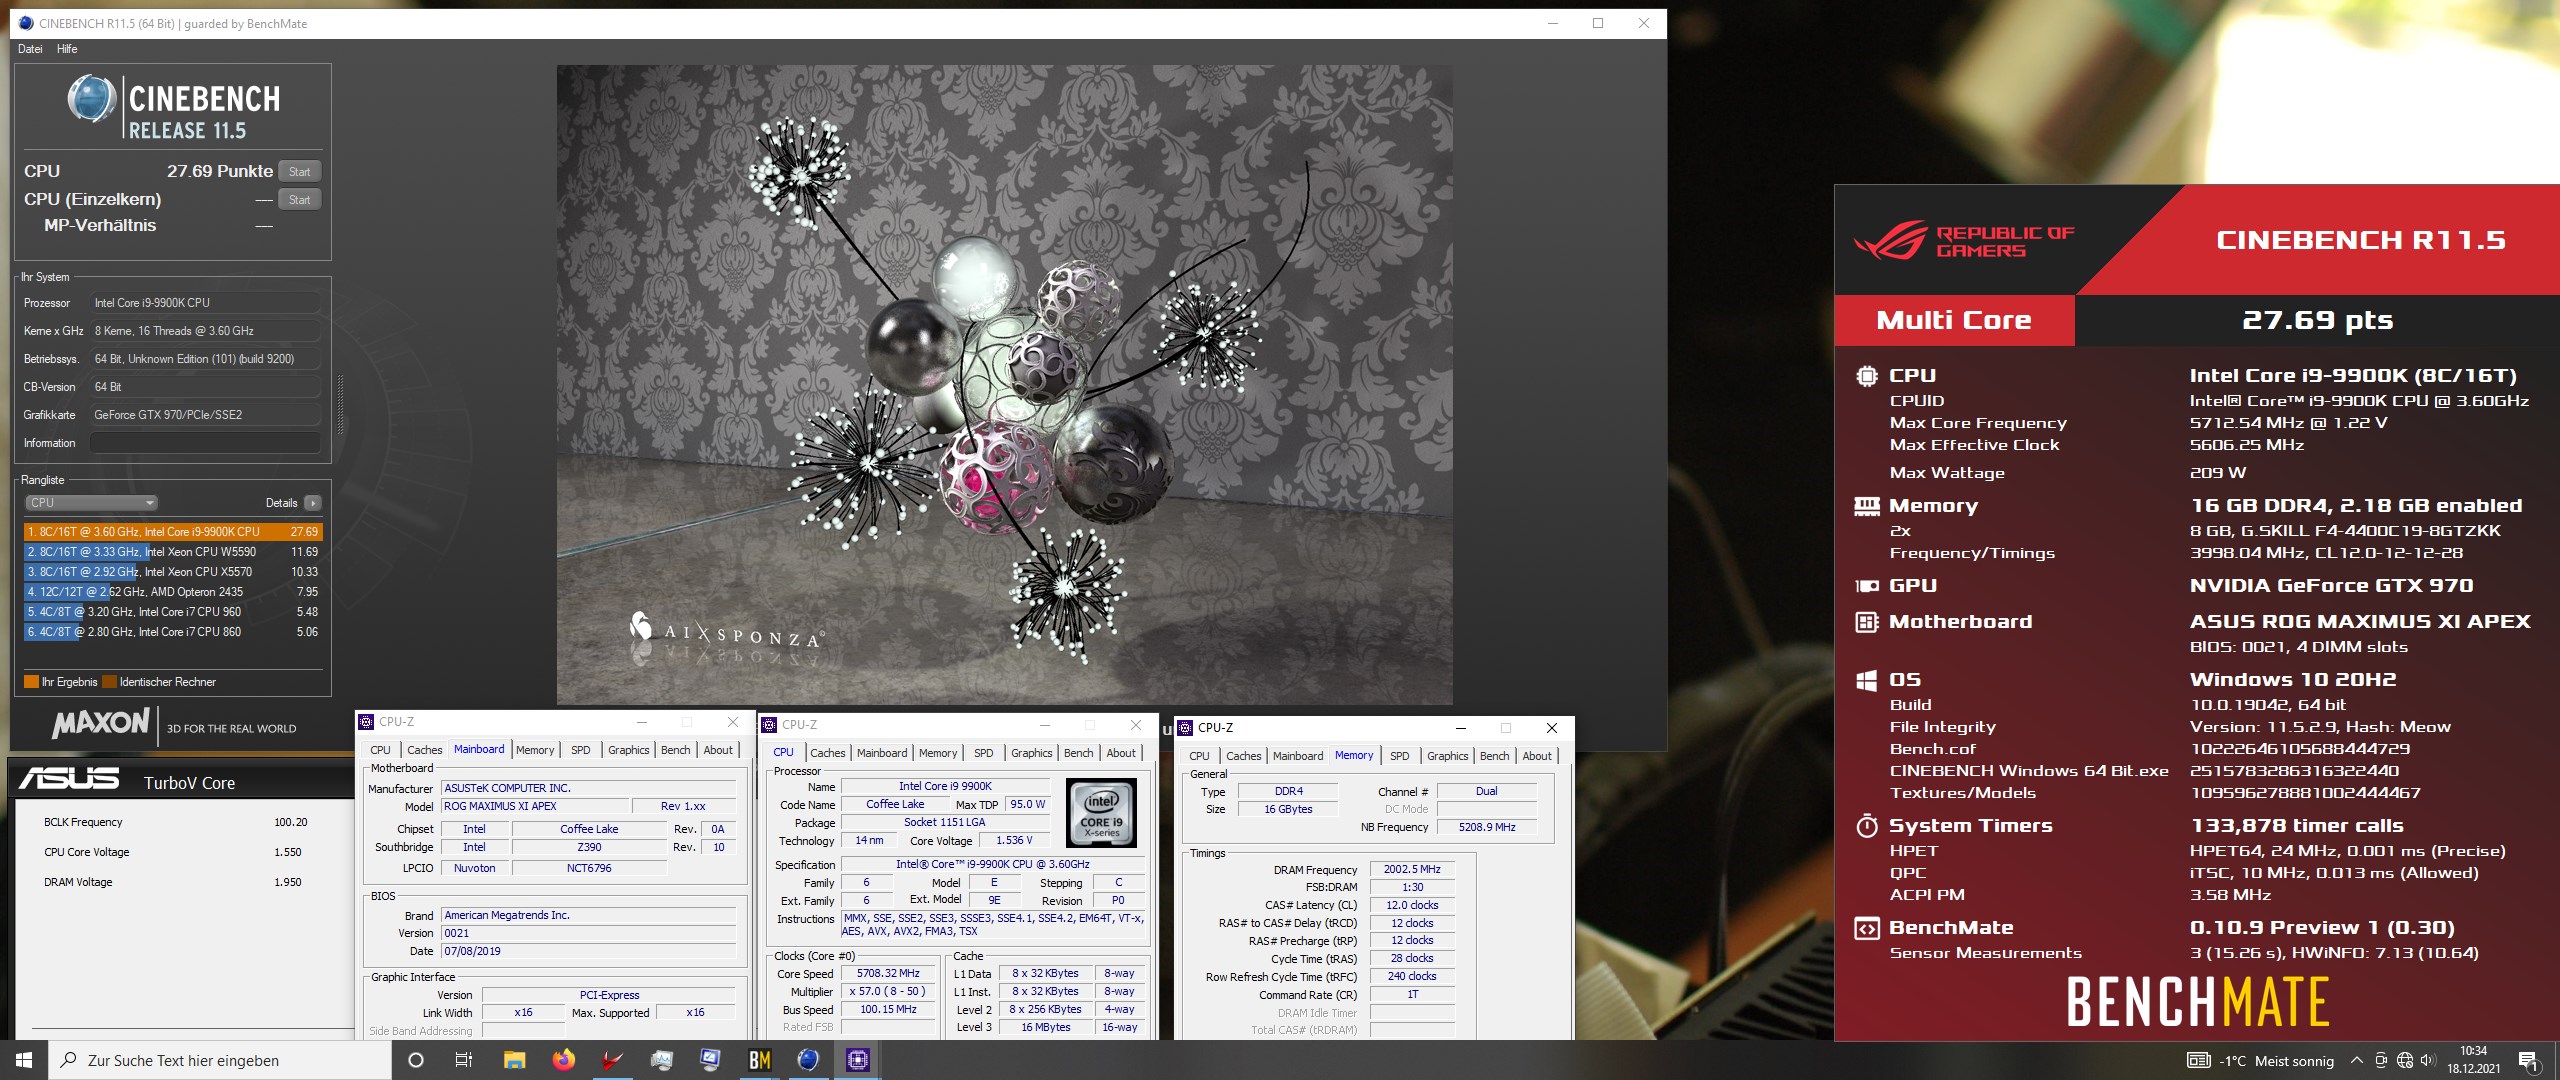This screenshot has height=1080, width=2560.
Task: Open network status tray icon
Action: (2405, 1061)
